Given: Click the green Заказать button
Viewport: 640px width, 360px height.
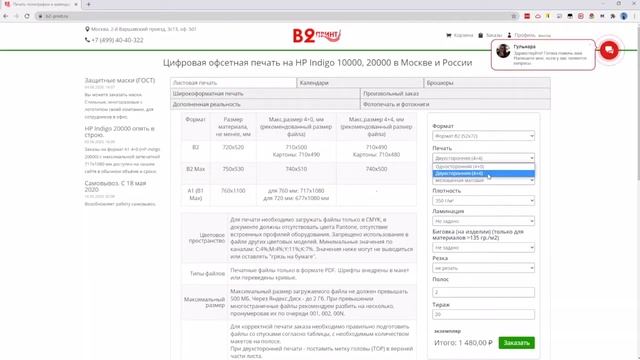Looking at the screenshot, I should pos(516,343).
